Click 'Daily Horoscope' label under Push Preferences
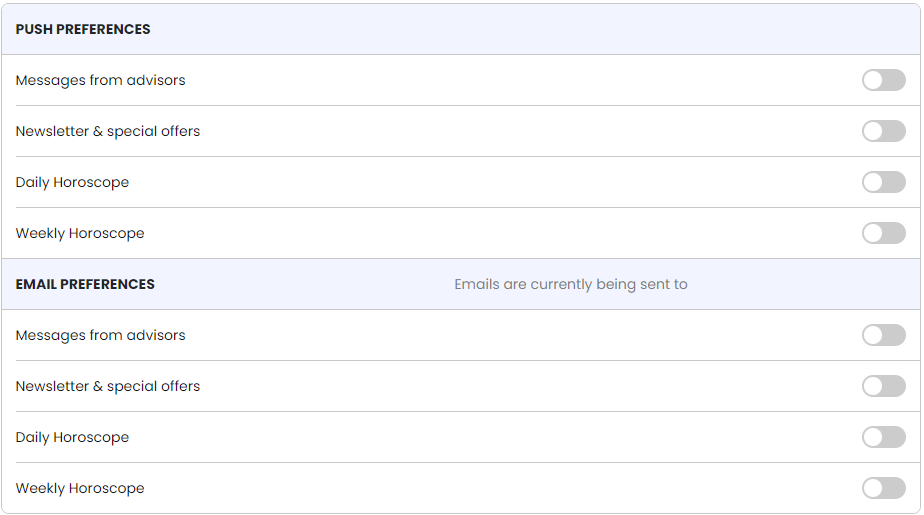 (72, 182)
